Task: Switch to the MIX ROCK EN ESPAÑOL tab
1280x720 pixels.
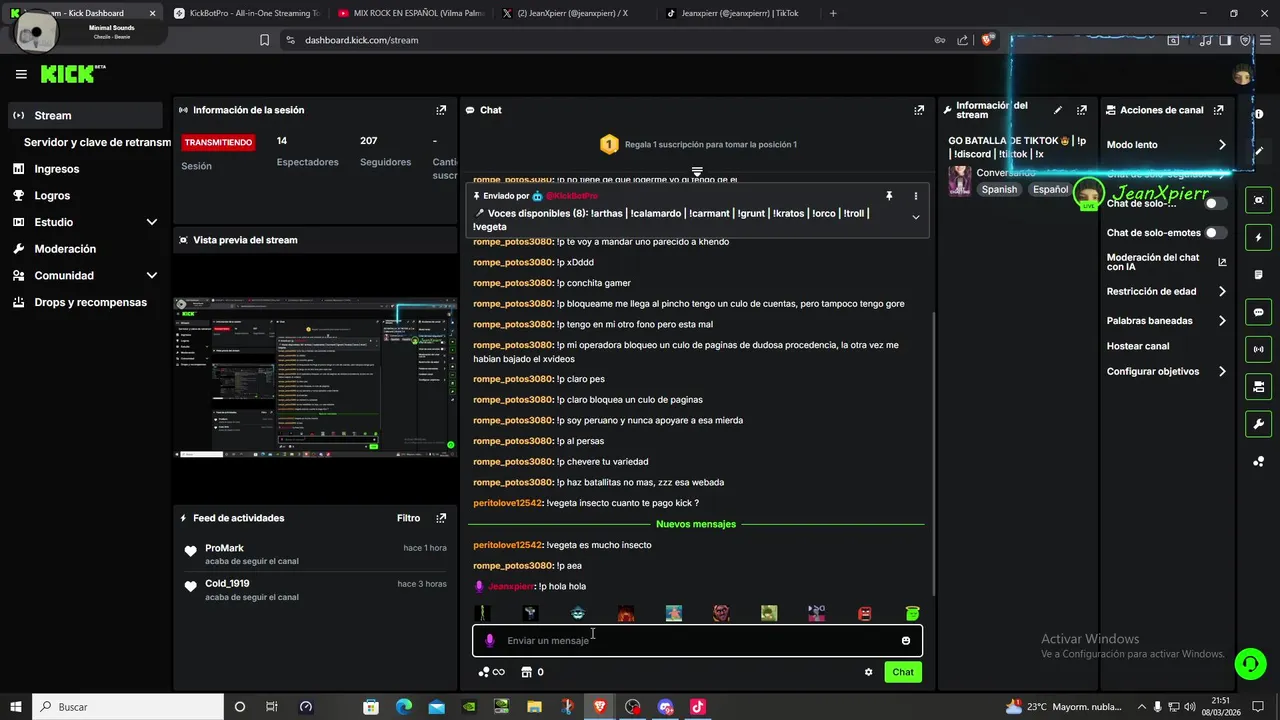Action: [x=411, y=13]
